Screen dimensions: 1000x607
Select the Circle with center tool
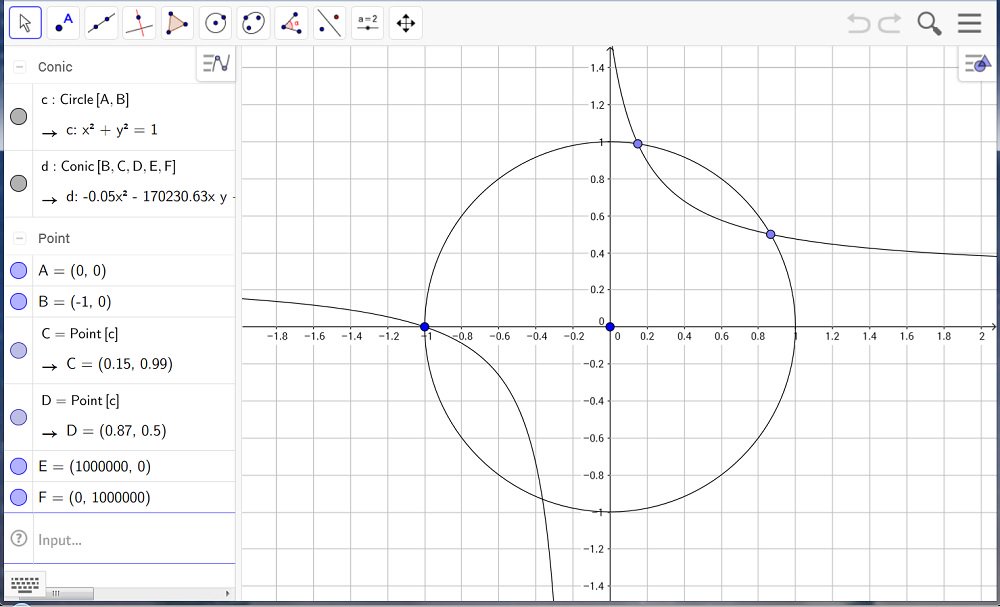coord(216,24)
